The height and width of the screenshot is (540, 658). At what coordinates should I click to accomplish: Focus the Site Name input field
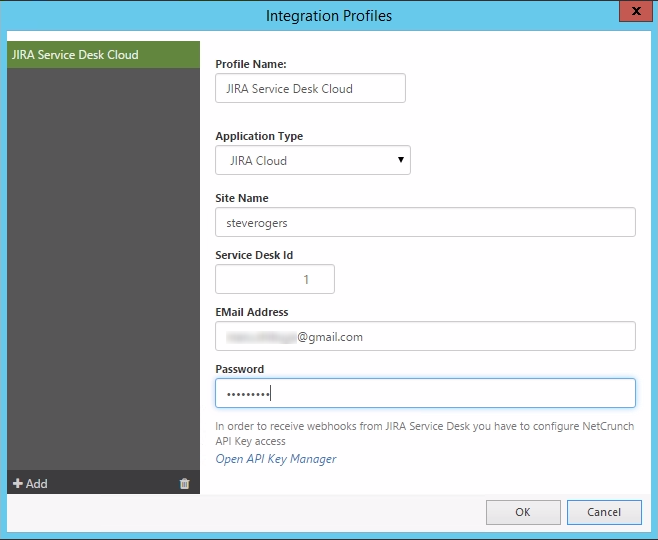(425, 222)
